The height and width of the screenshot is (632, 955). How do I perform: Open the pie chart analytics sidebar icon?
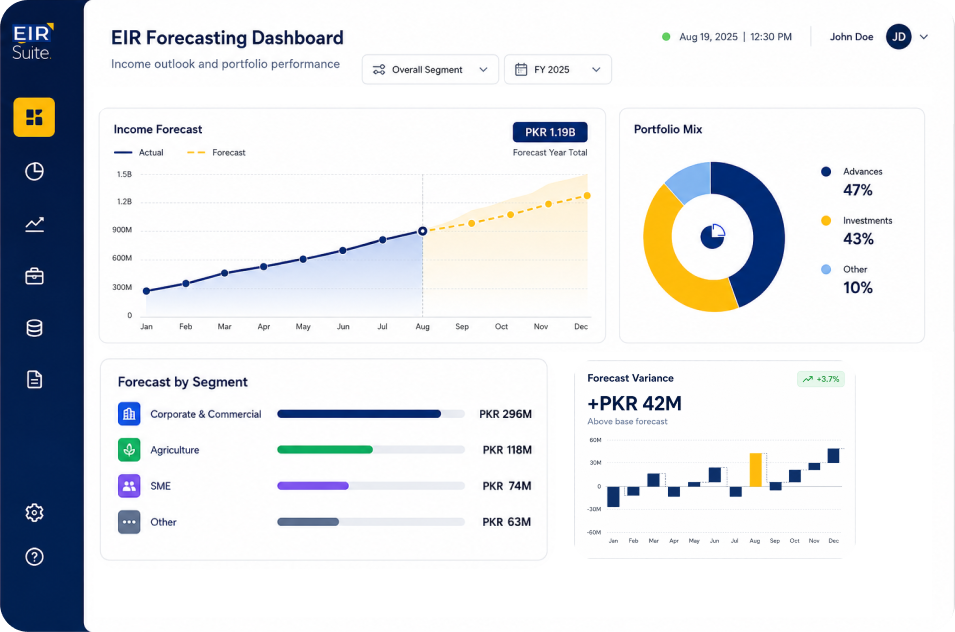[x=34, y=171]
